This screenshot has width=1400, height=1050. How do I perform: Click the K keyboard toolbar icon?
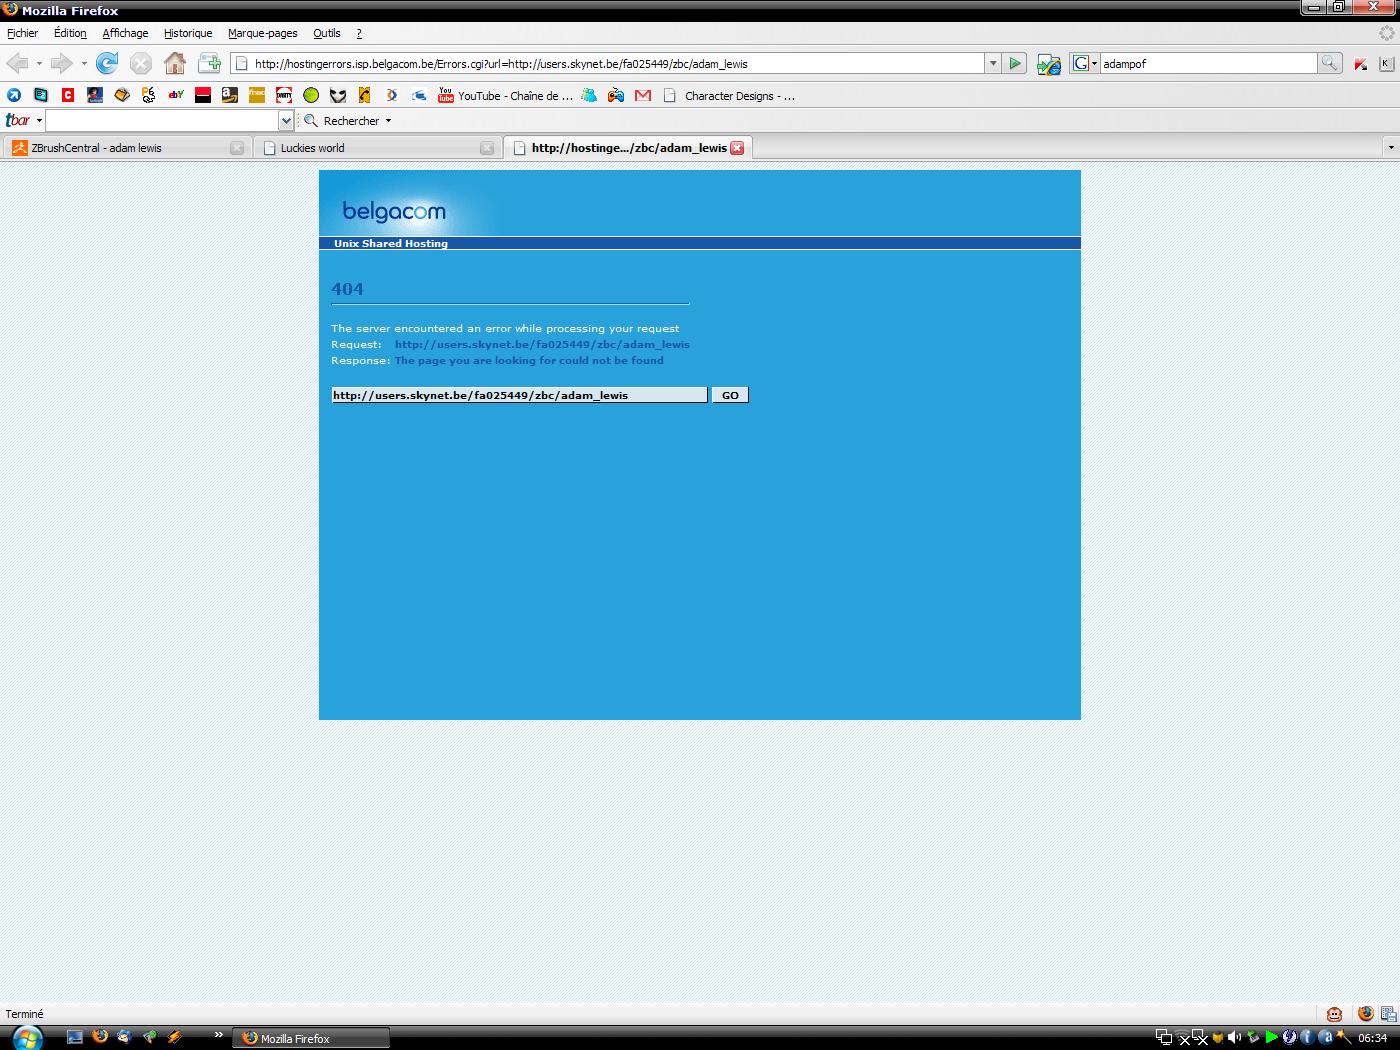1385,64
